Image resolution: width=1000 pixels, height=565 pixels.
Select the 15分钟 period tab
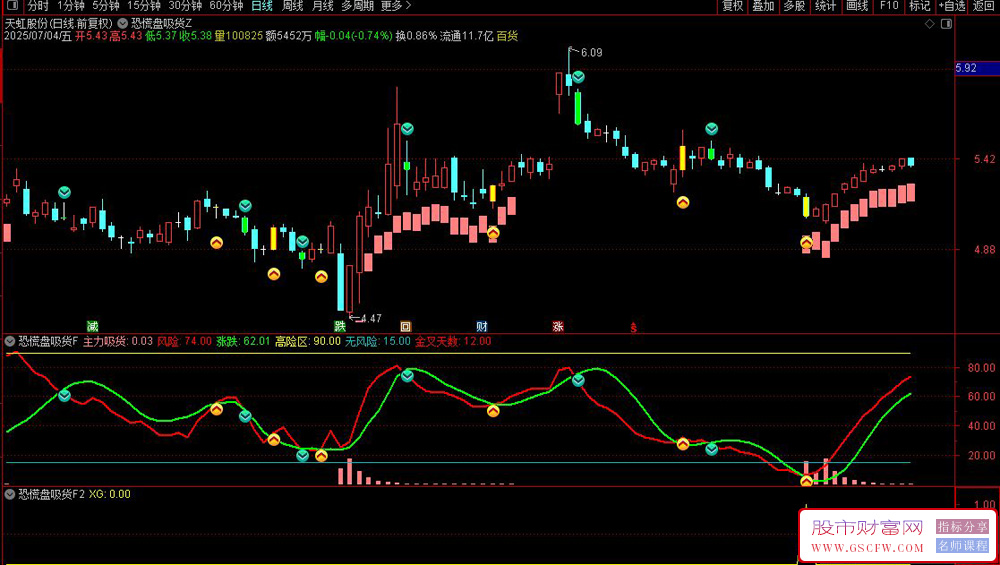(144, 6)
